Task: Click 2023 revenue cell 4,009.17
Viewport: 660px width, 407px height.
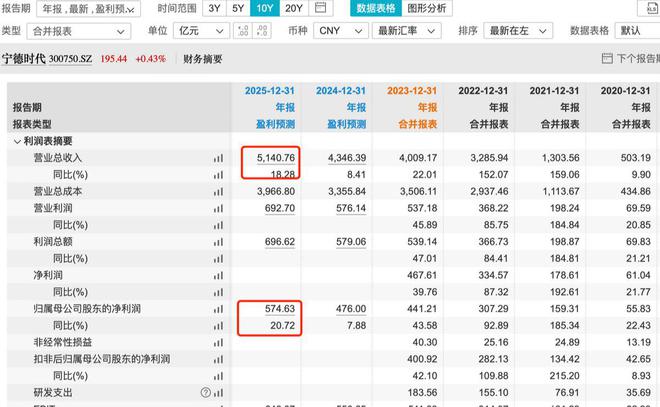Action: pos(418,158)
